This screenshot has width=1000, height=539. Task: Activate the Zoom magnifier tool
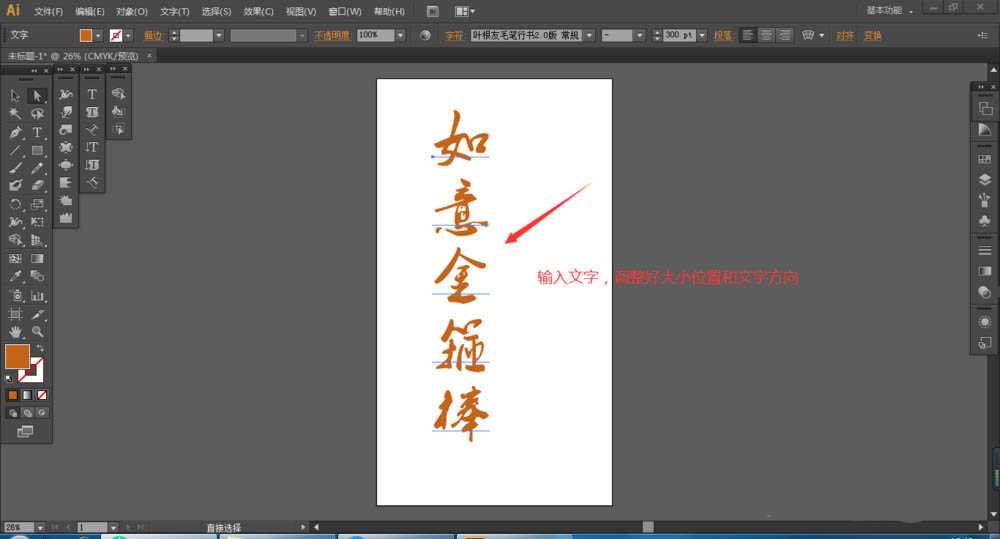pos(37,331)
